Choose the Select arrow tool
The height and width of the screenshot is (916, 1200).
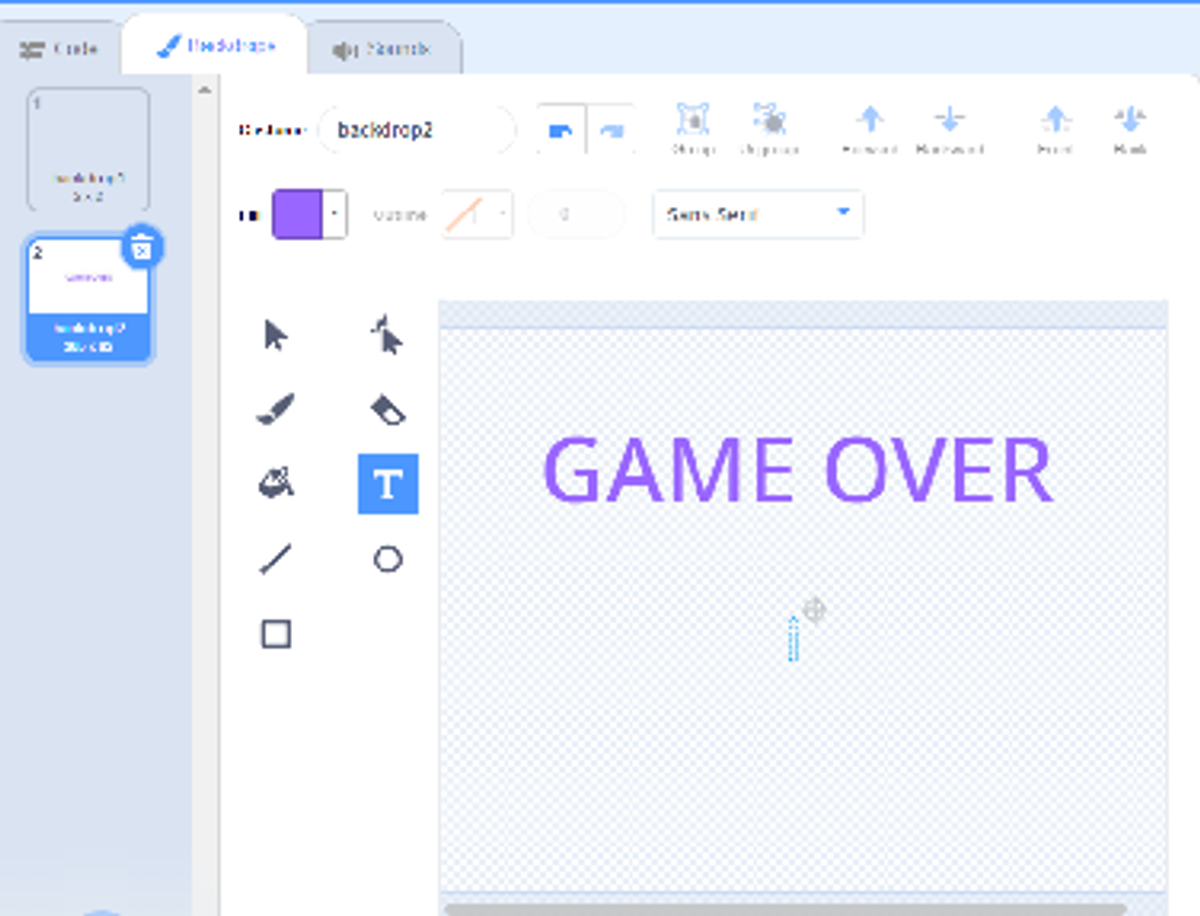coord(276,335)
